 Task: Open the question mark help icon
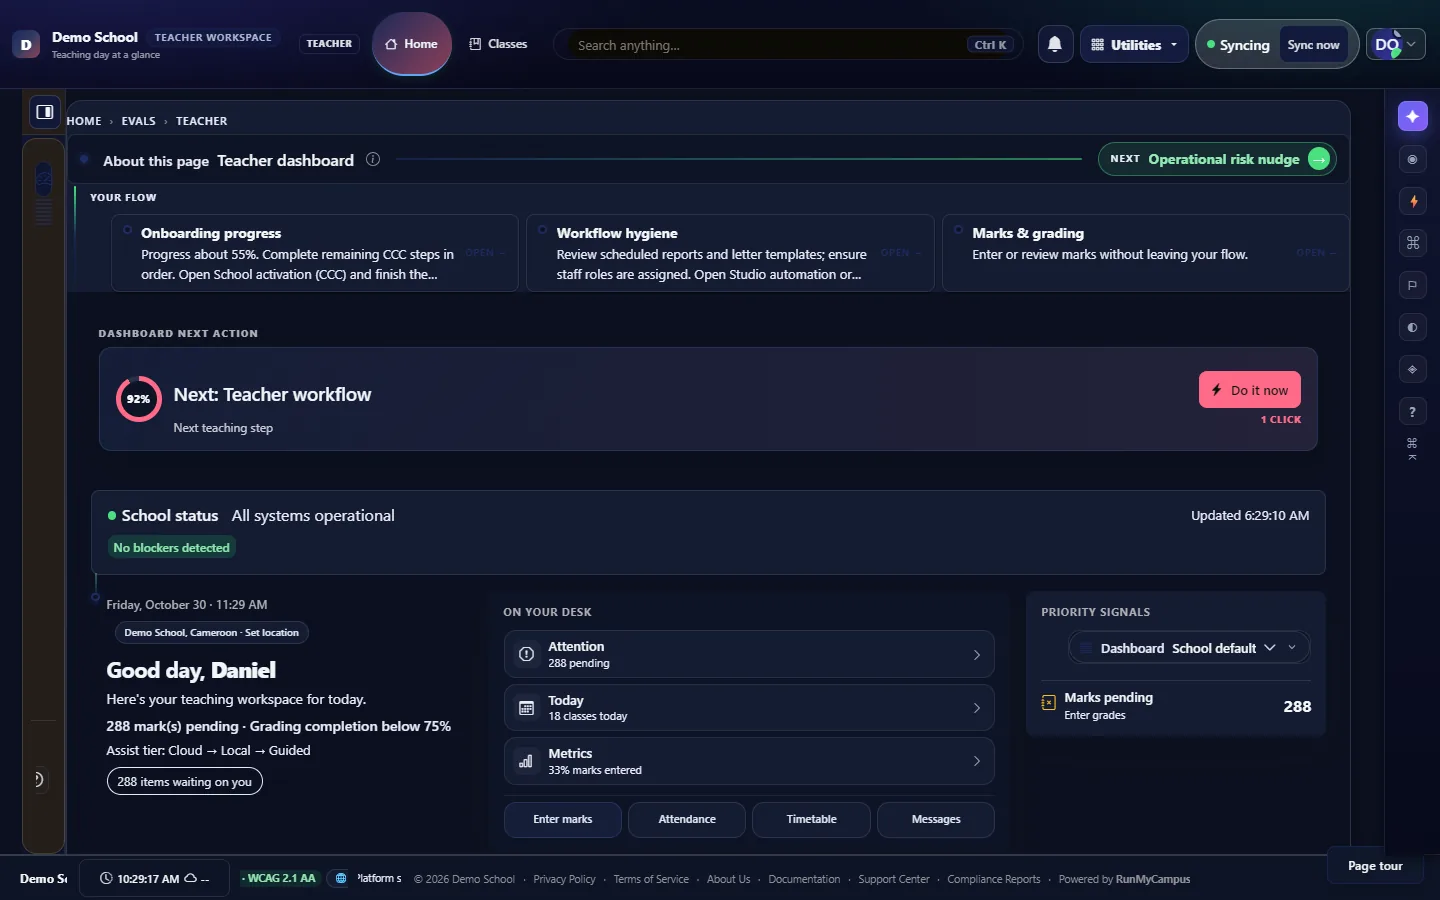pos(1412,411)
